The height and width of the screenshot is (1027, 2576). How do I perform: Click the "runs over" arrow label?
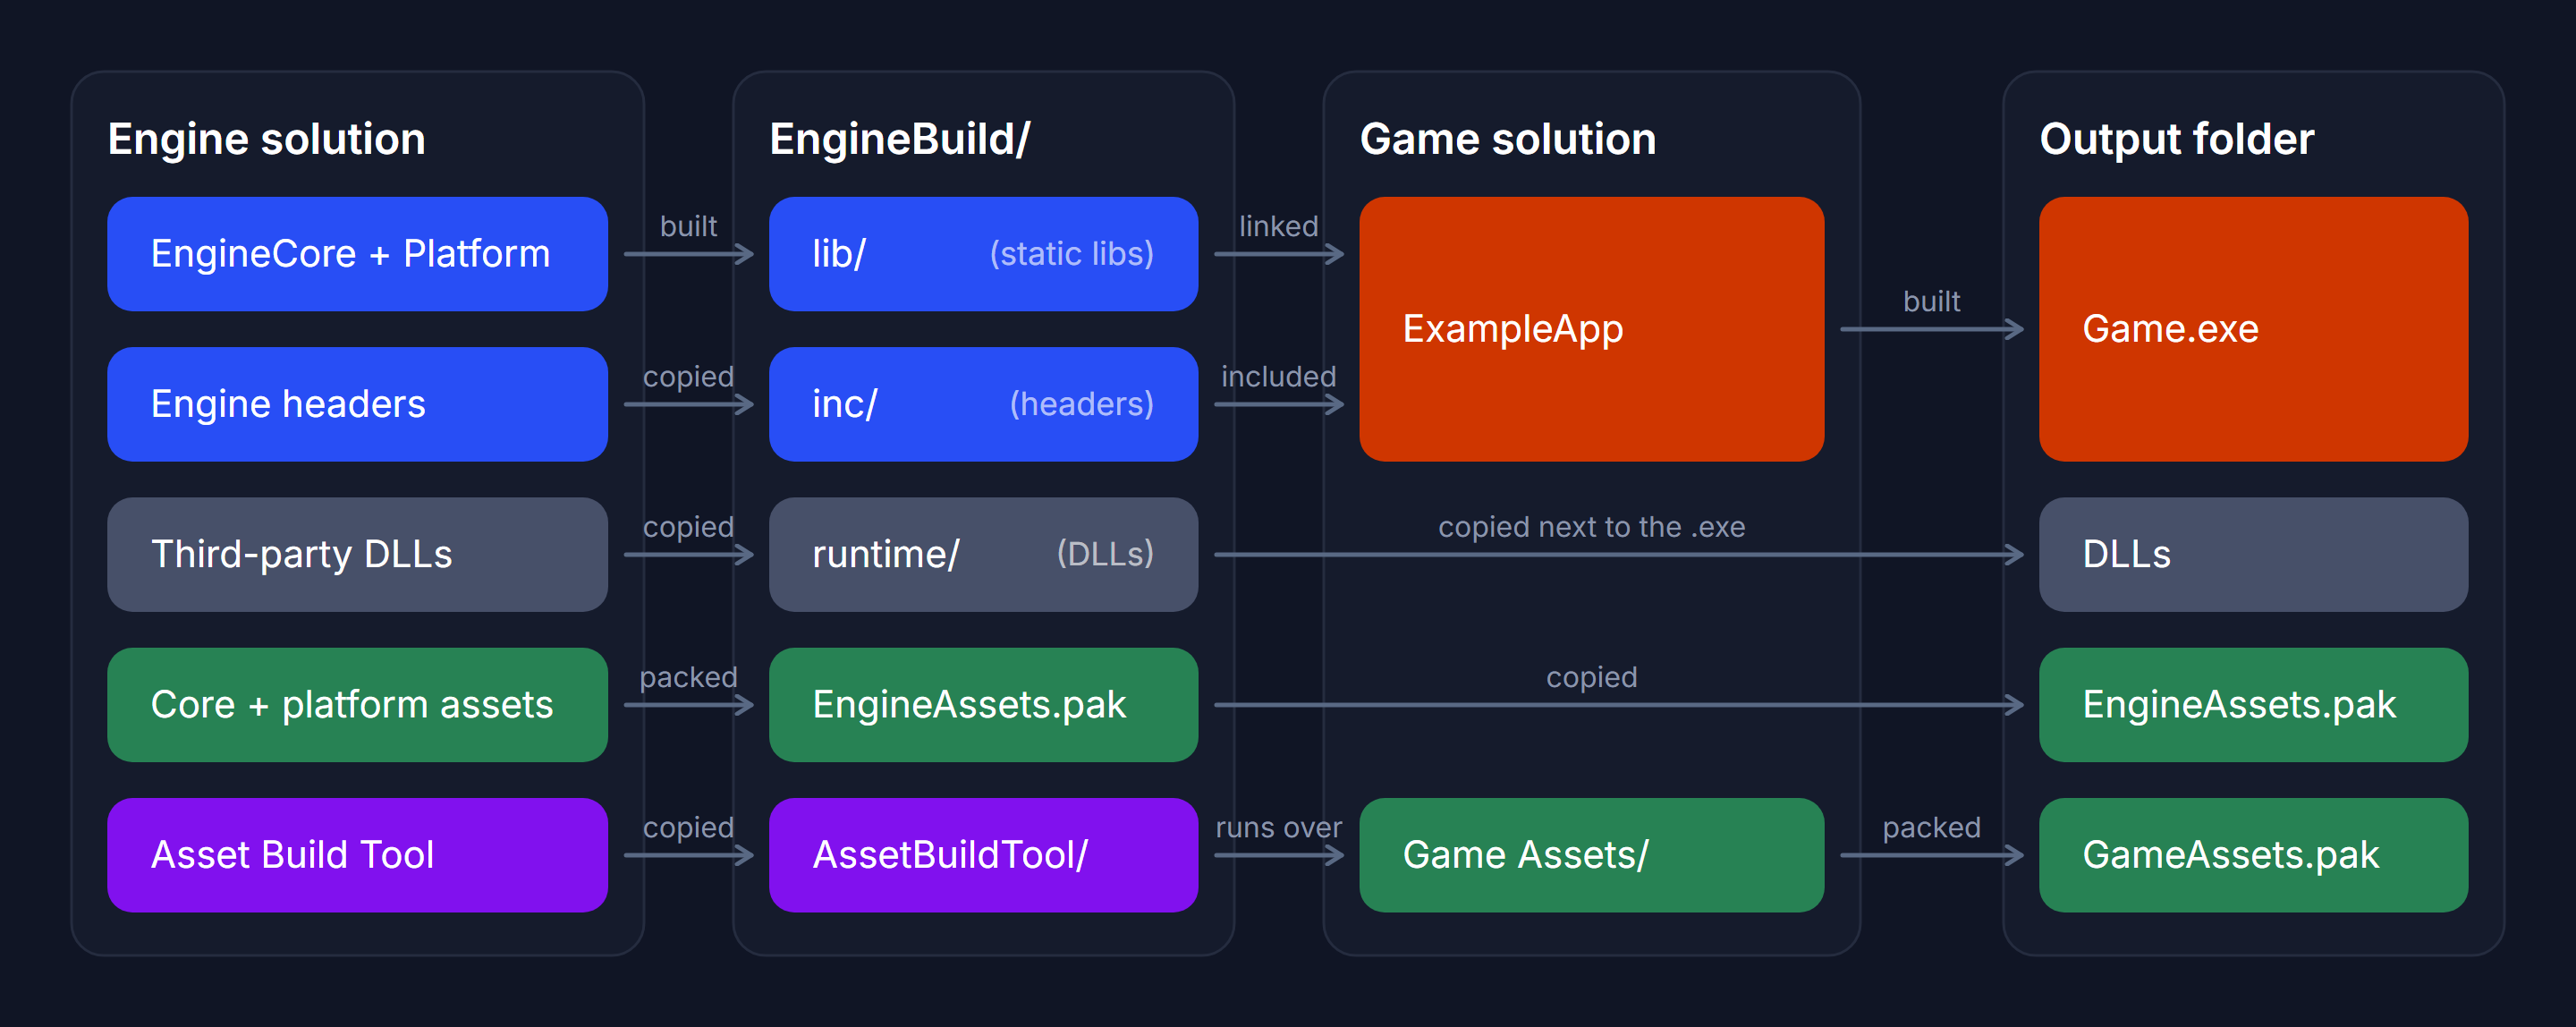[x=1278, y=827]
